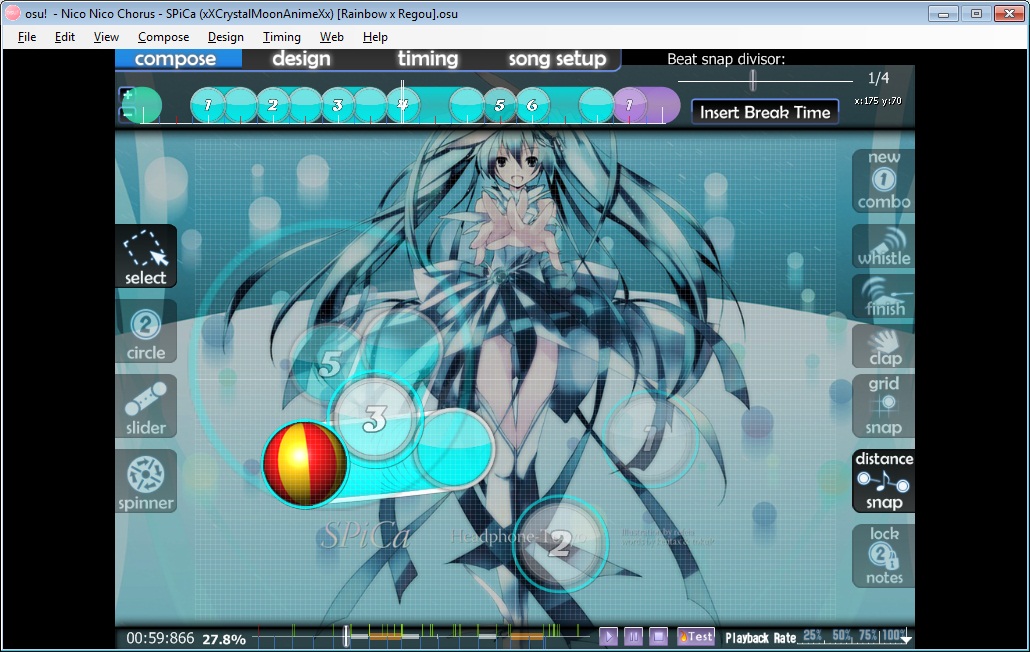The width and height of the screenshot is (1030, 652).
Task: Select hit circle 5 on the playfield
Action: point(330,363)
